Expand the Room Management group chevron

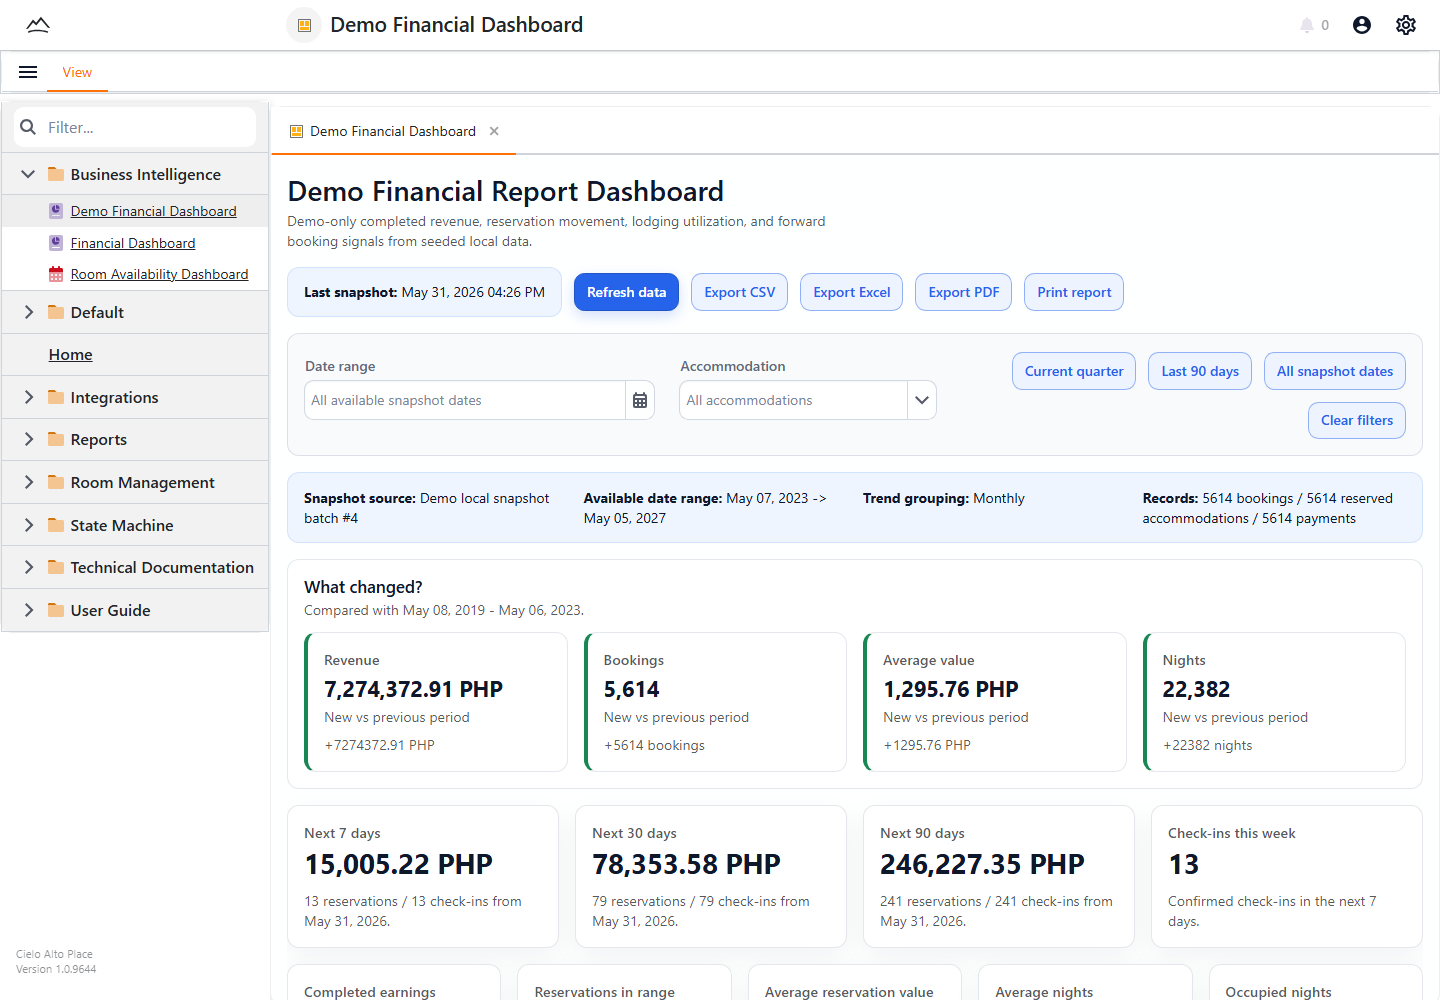(28, 482)
